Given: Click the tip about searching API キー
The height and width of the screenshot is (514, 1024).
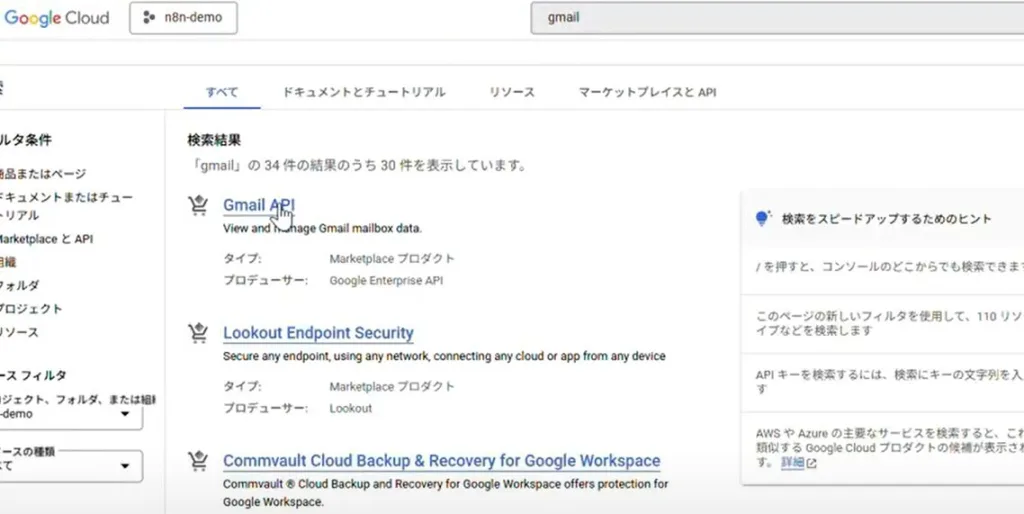Looking at the screenshot, I should 889,382.
